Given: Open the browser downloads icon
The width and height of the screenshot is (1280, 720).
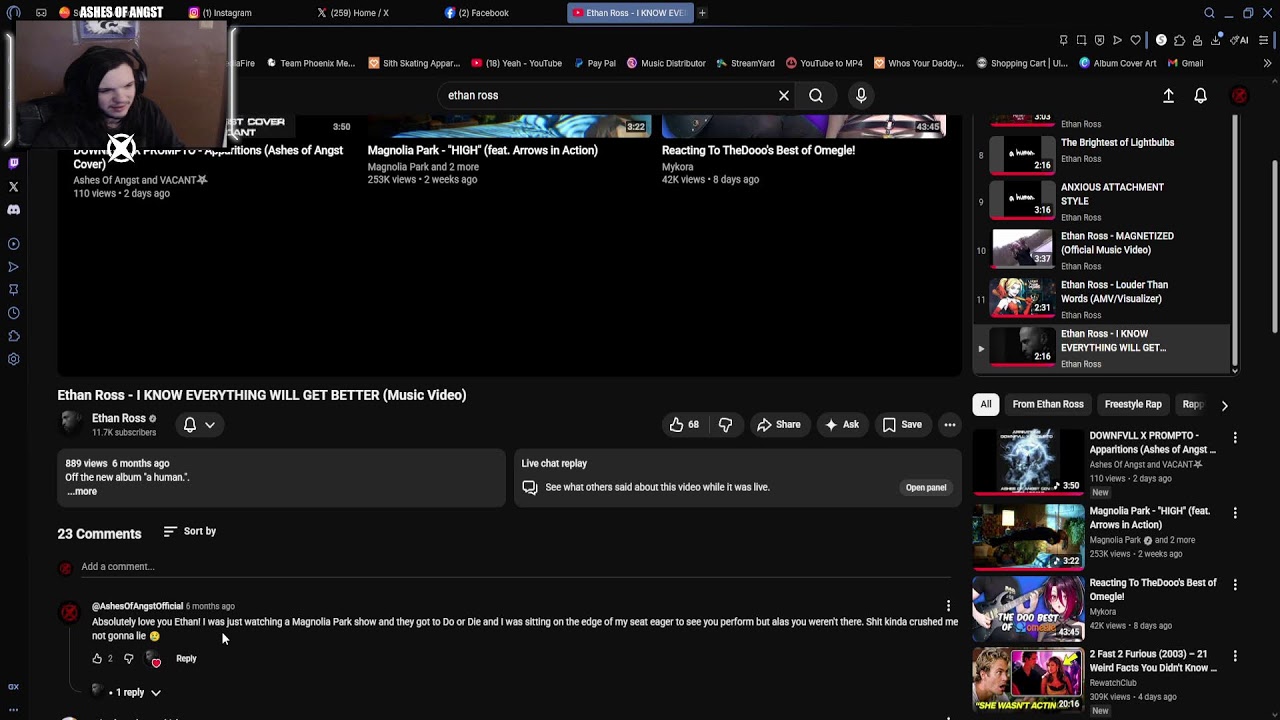Looking at the screenshot, I should click(x=1215, y=40).
